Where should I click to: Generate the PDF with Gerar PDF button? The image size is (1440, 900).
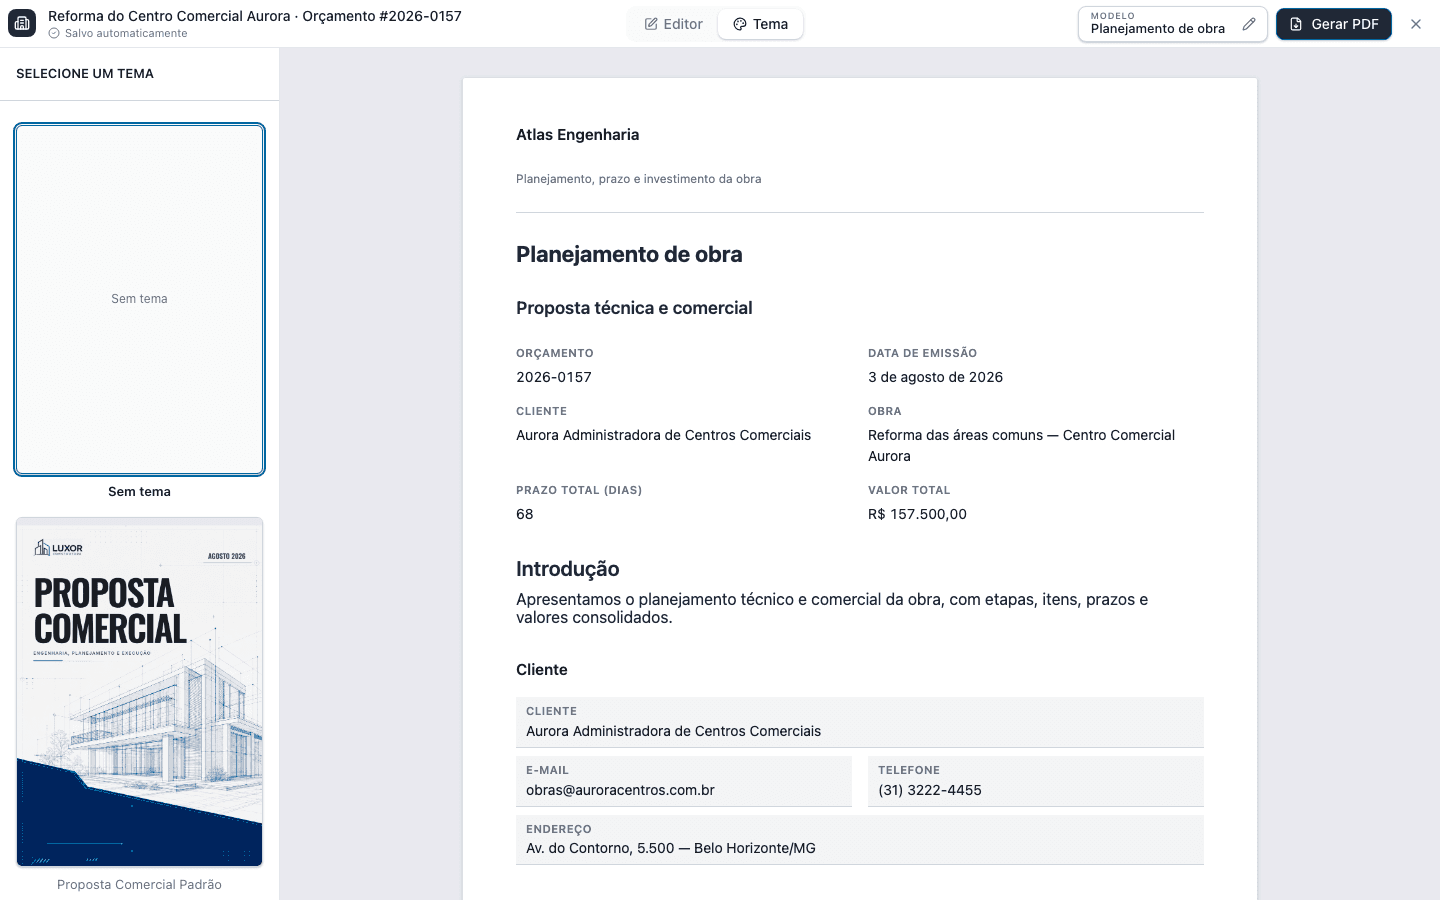[x=1334, y=24]
